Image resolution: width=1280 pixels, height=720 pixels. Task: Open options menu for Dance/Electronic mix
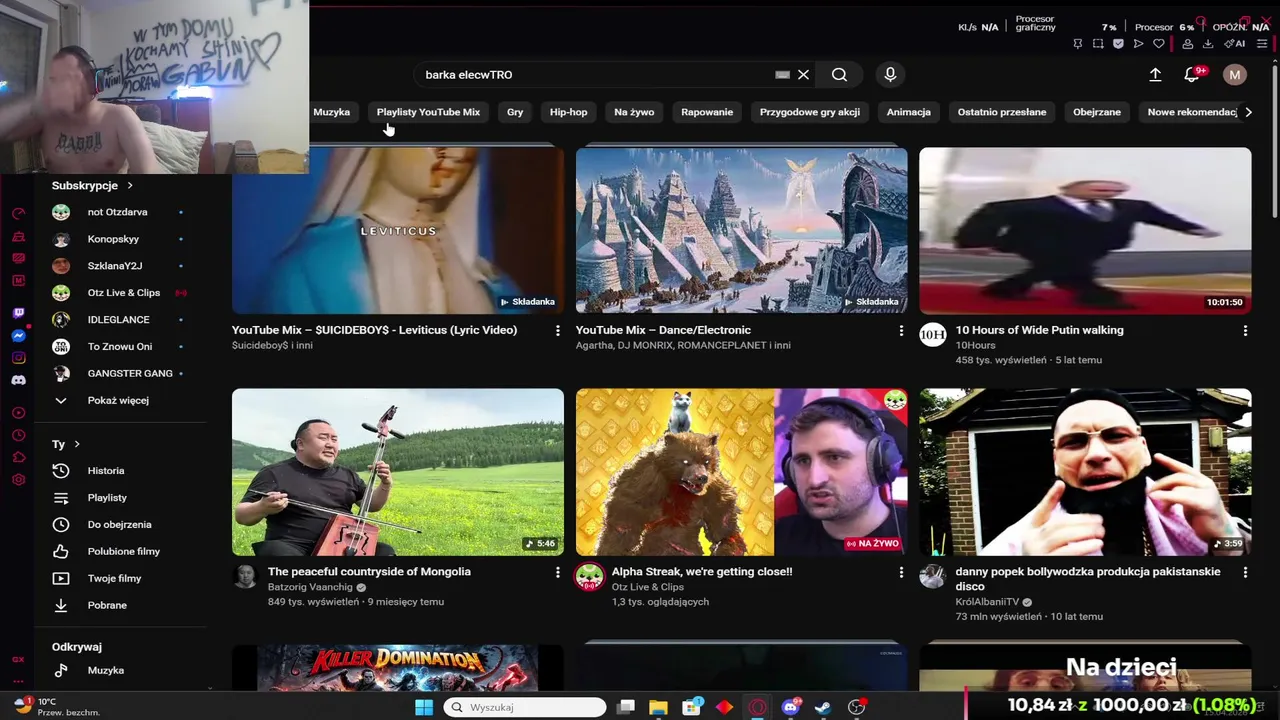901,331
